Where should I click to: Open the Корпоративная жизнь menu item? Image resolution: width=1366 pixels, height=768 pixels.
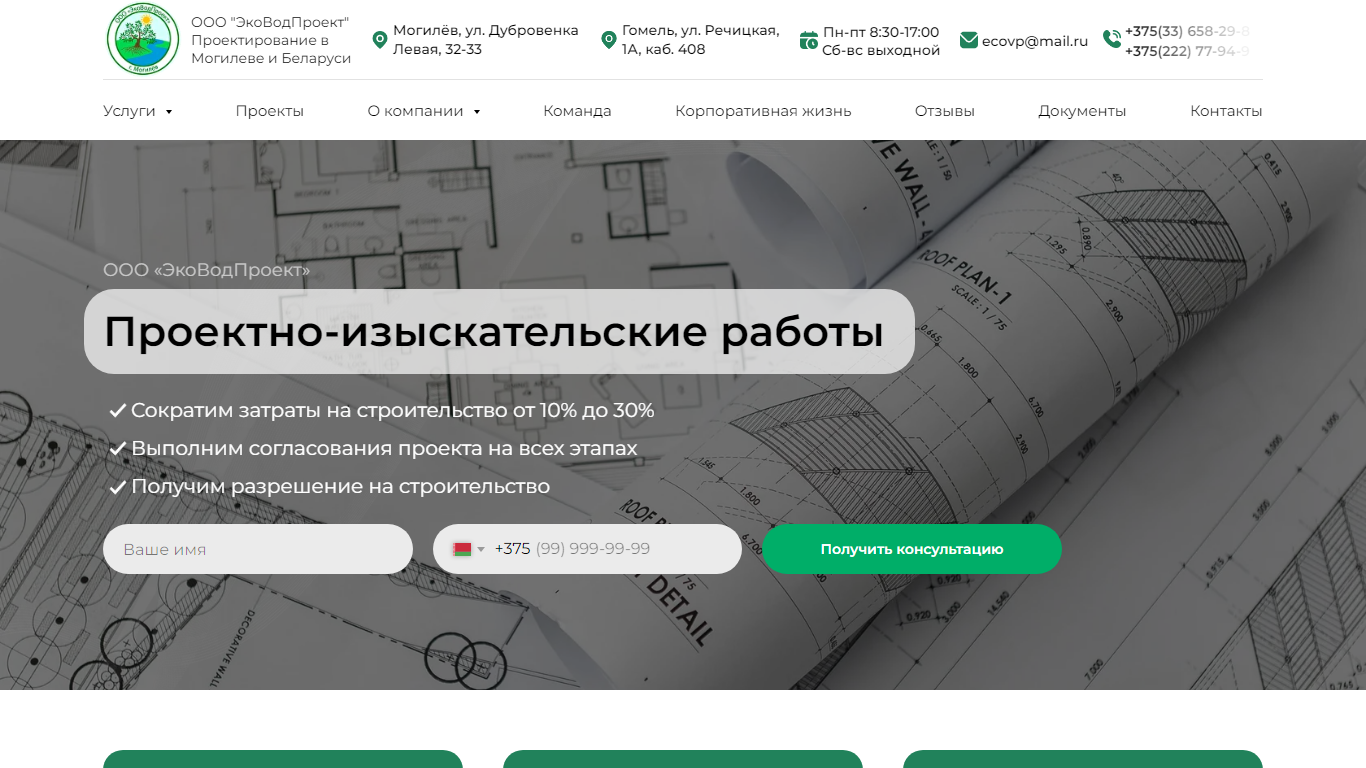tap(763, 111)
